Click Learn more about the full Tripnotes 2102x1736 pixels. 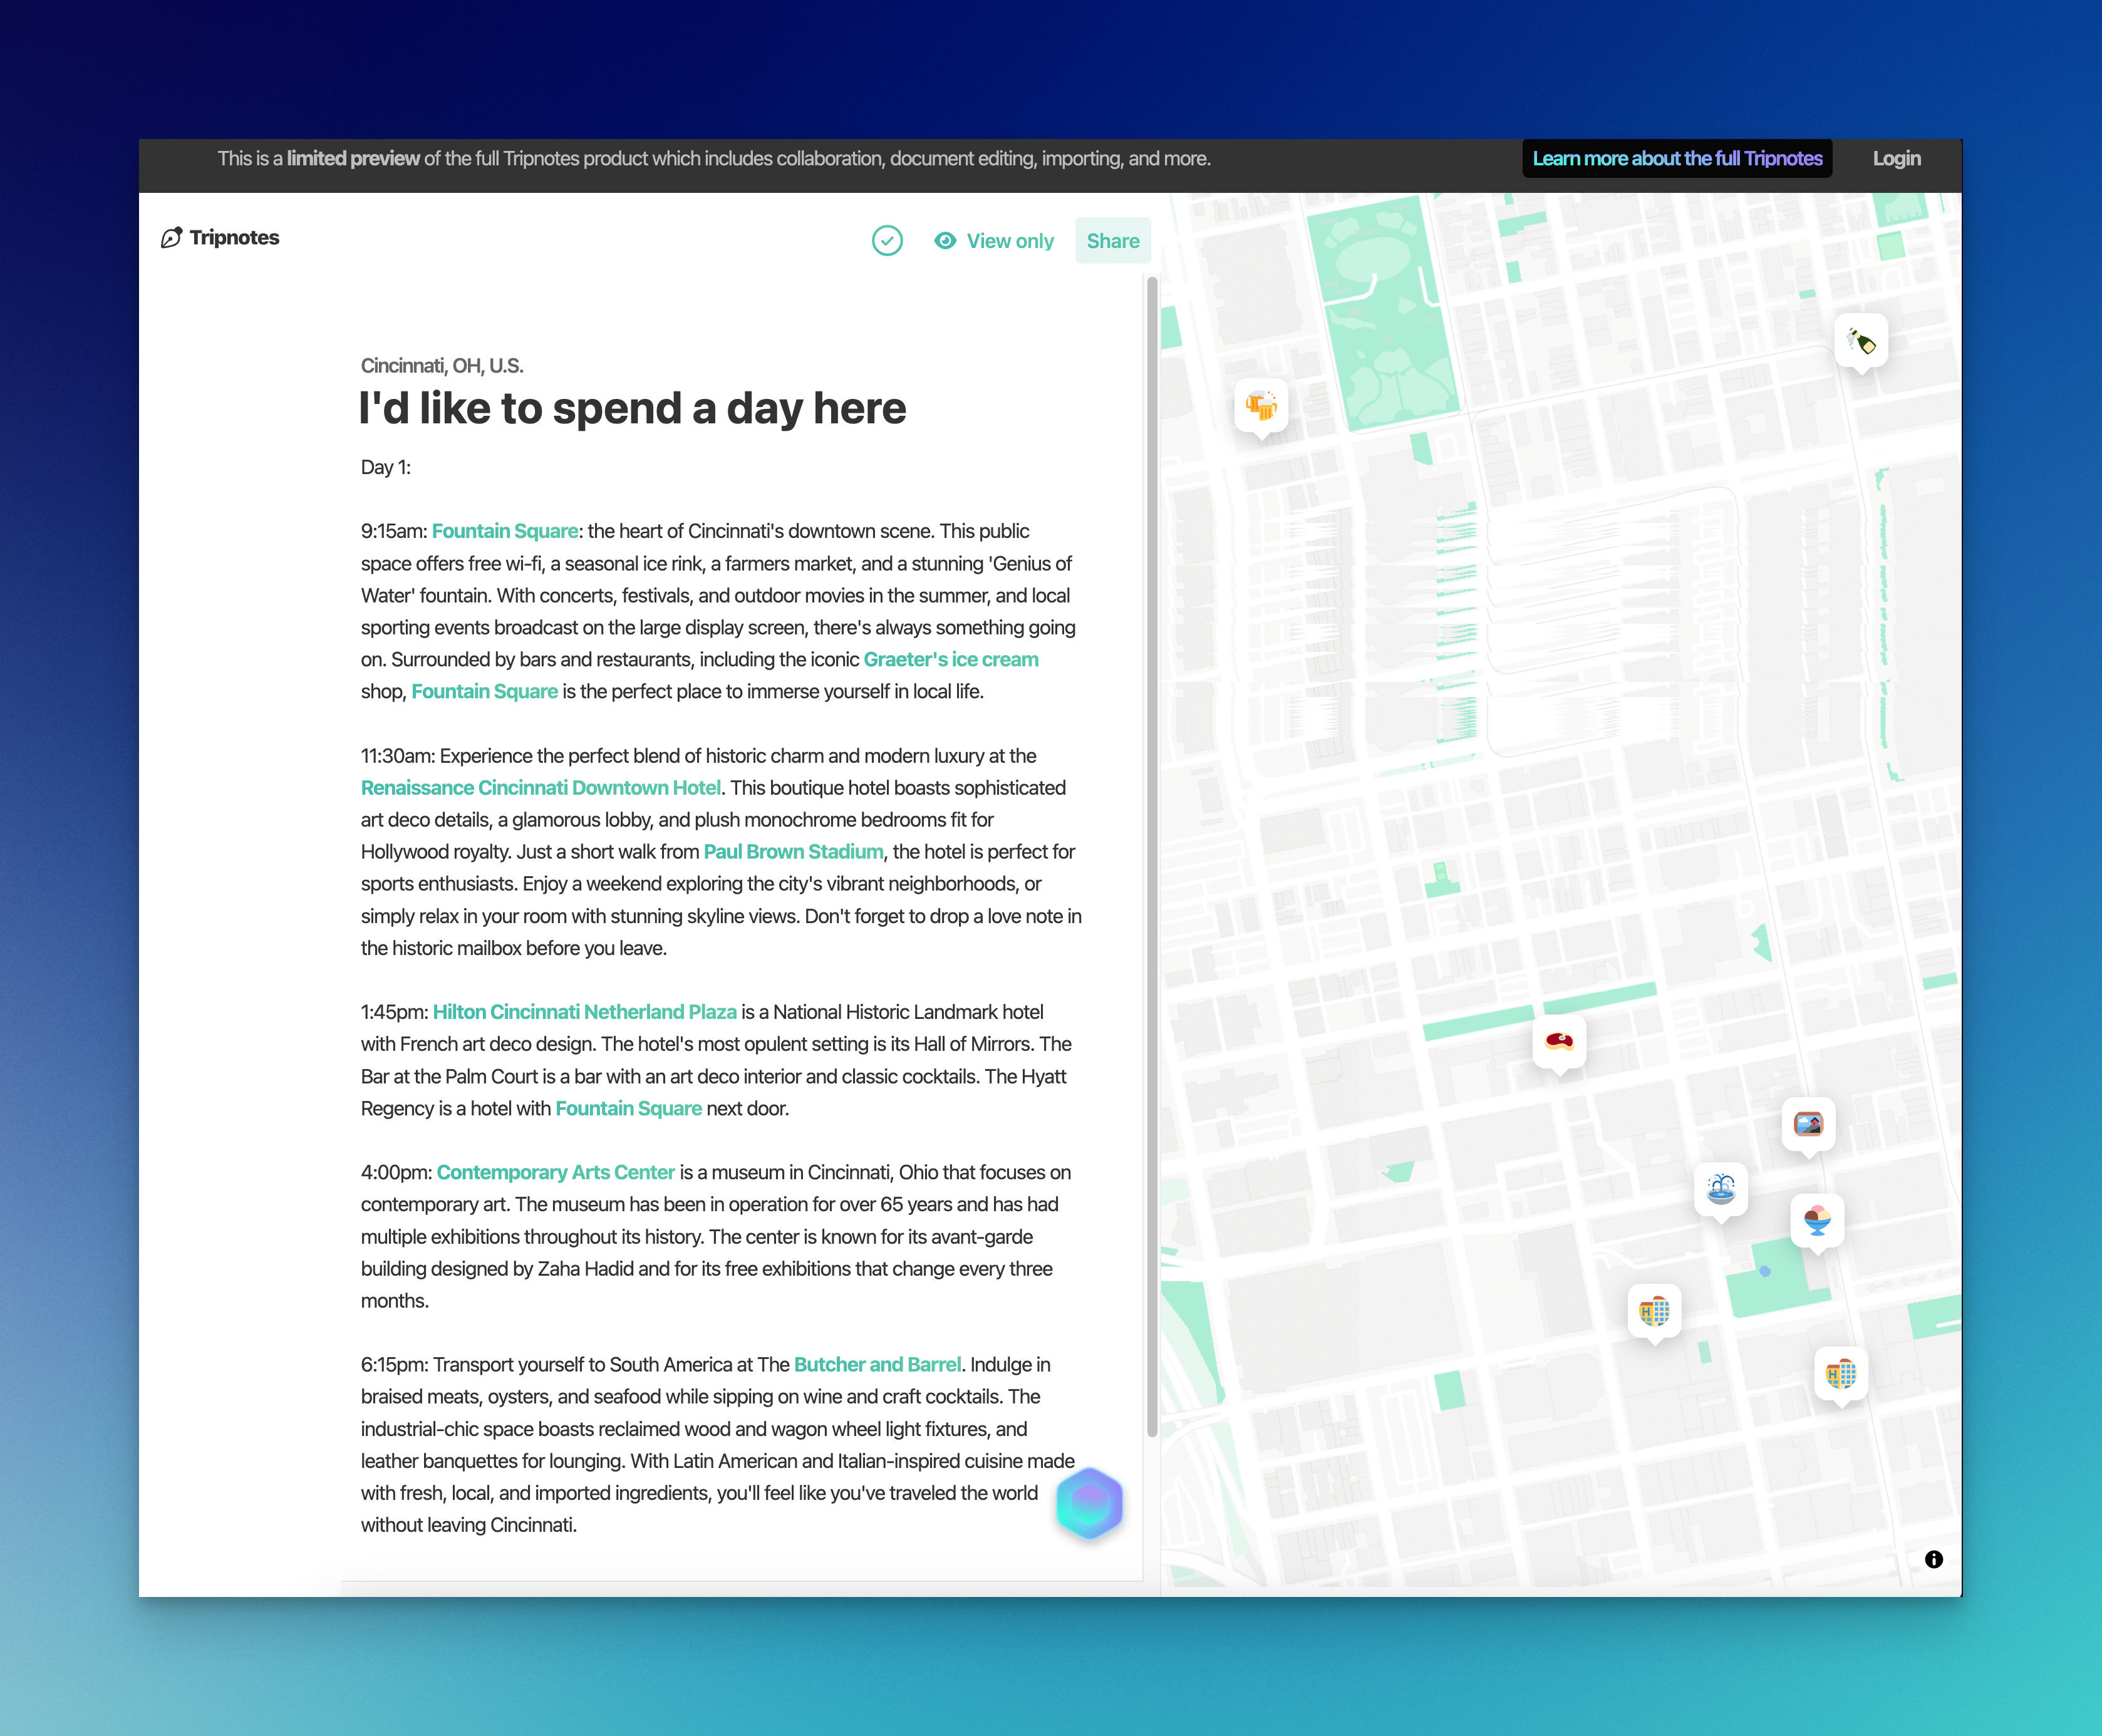point(1677,158)
